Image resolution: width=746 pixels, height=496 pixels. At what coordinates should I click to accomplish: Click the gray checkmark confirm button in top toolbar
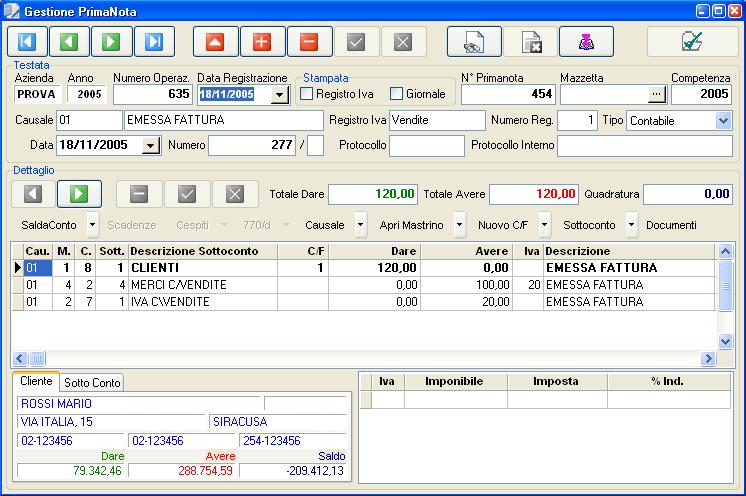(x=356, y=42)
